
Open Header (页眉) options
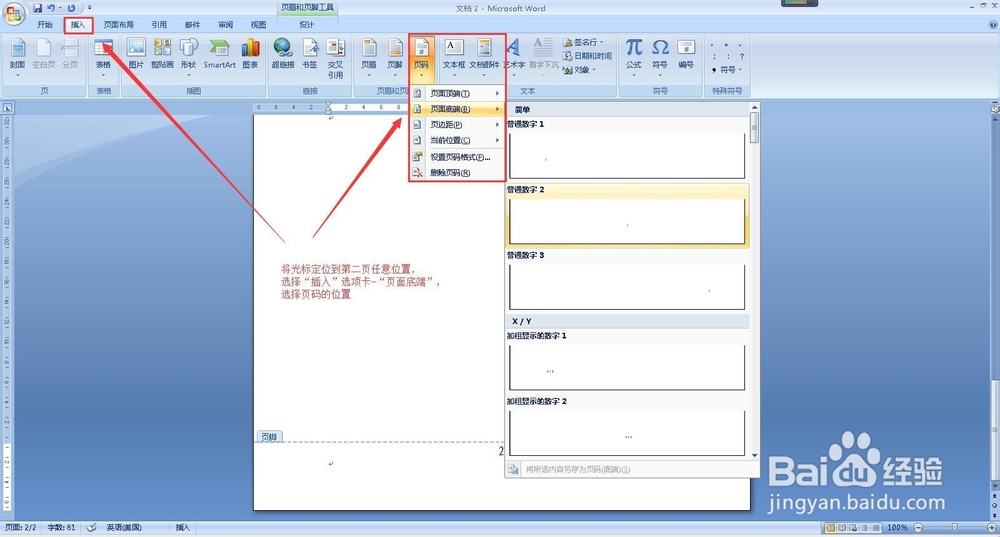(x=369, y=57)
